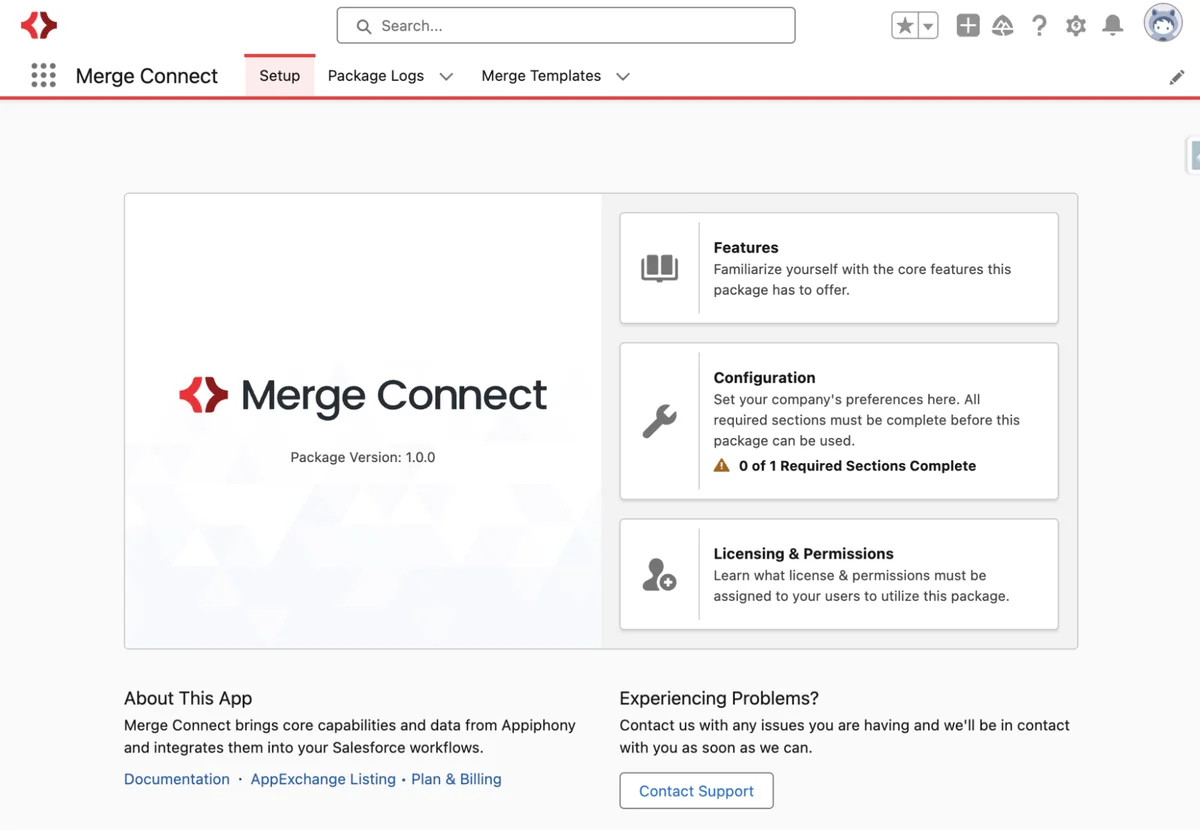Open the Help question mark icon
This screenshot has width=1200, height=831.
[1040, 26]
